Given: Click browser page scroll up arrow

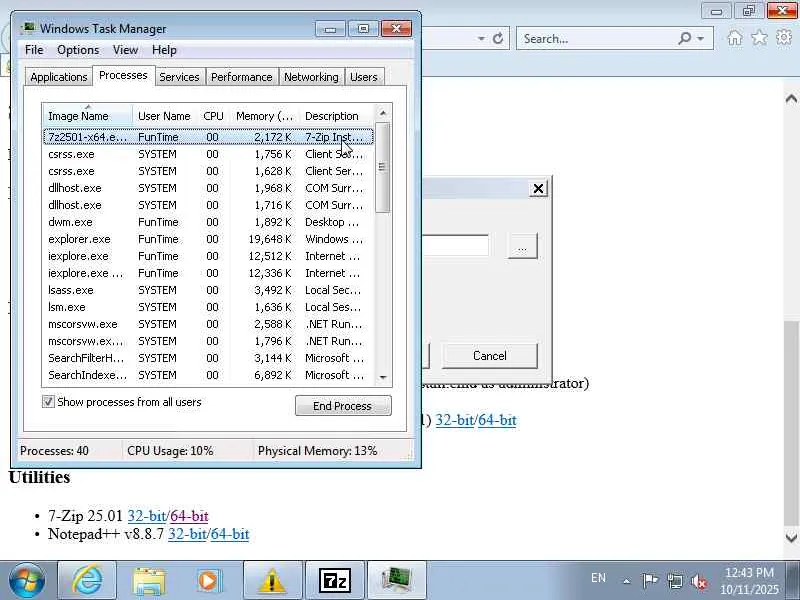Looking at the screenshot, I should click(x=791, y=98).
